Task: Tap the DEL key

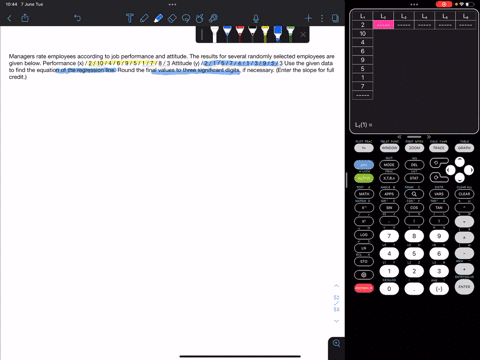Action: (414, 165)
